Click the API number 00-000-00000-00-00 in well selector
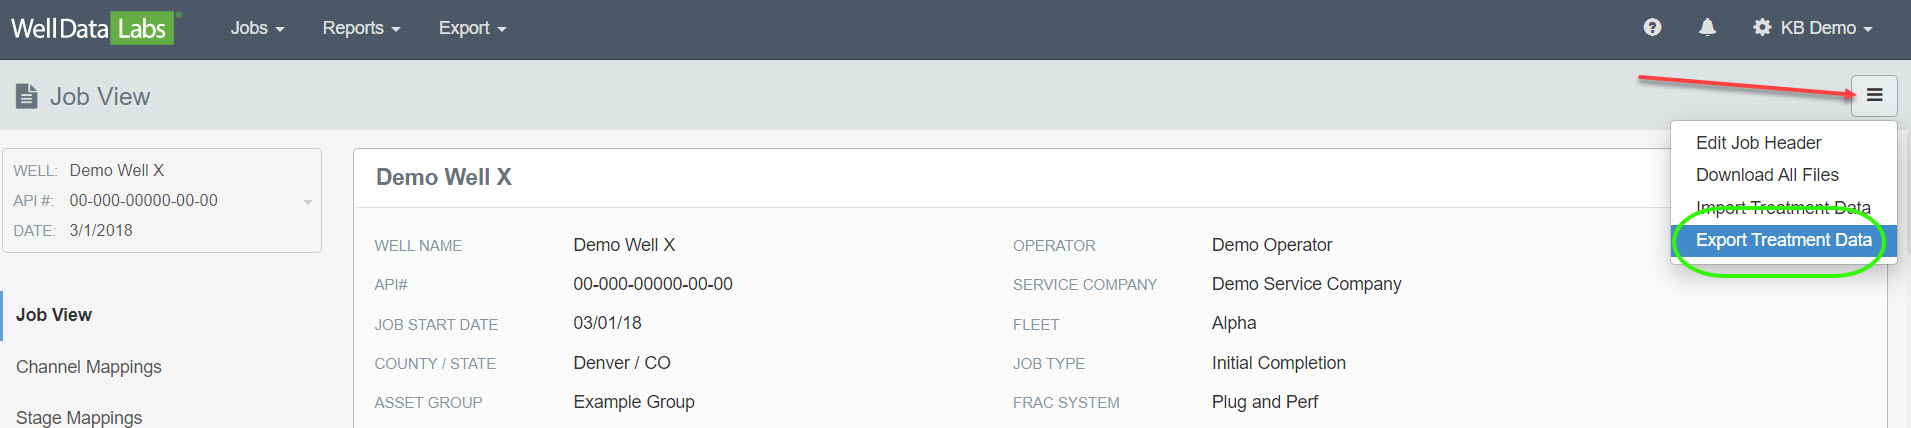This screenshot has height=428, width=1911. [144, 200]
